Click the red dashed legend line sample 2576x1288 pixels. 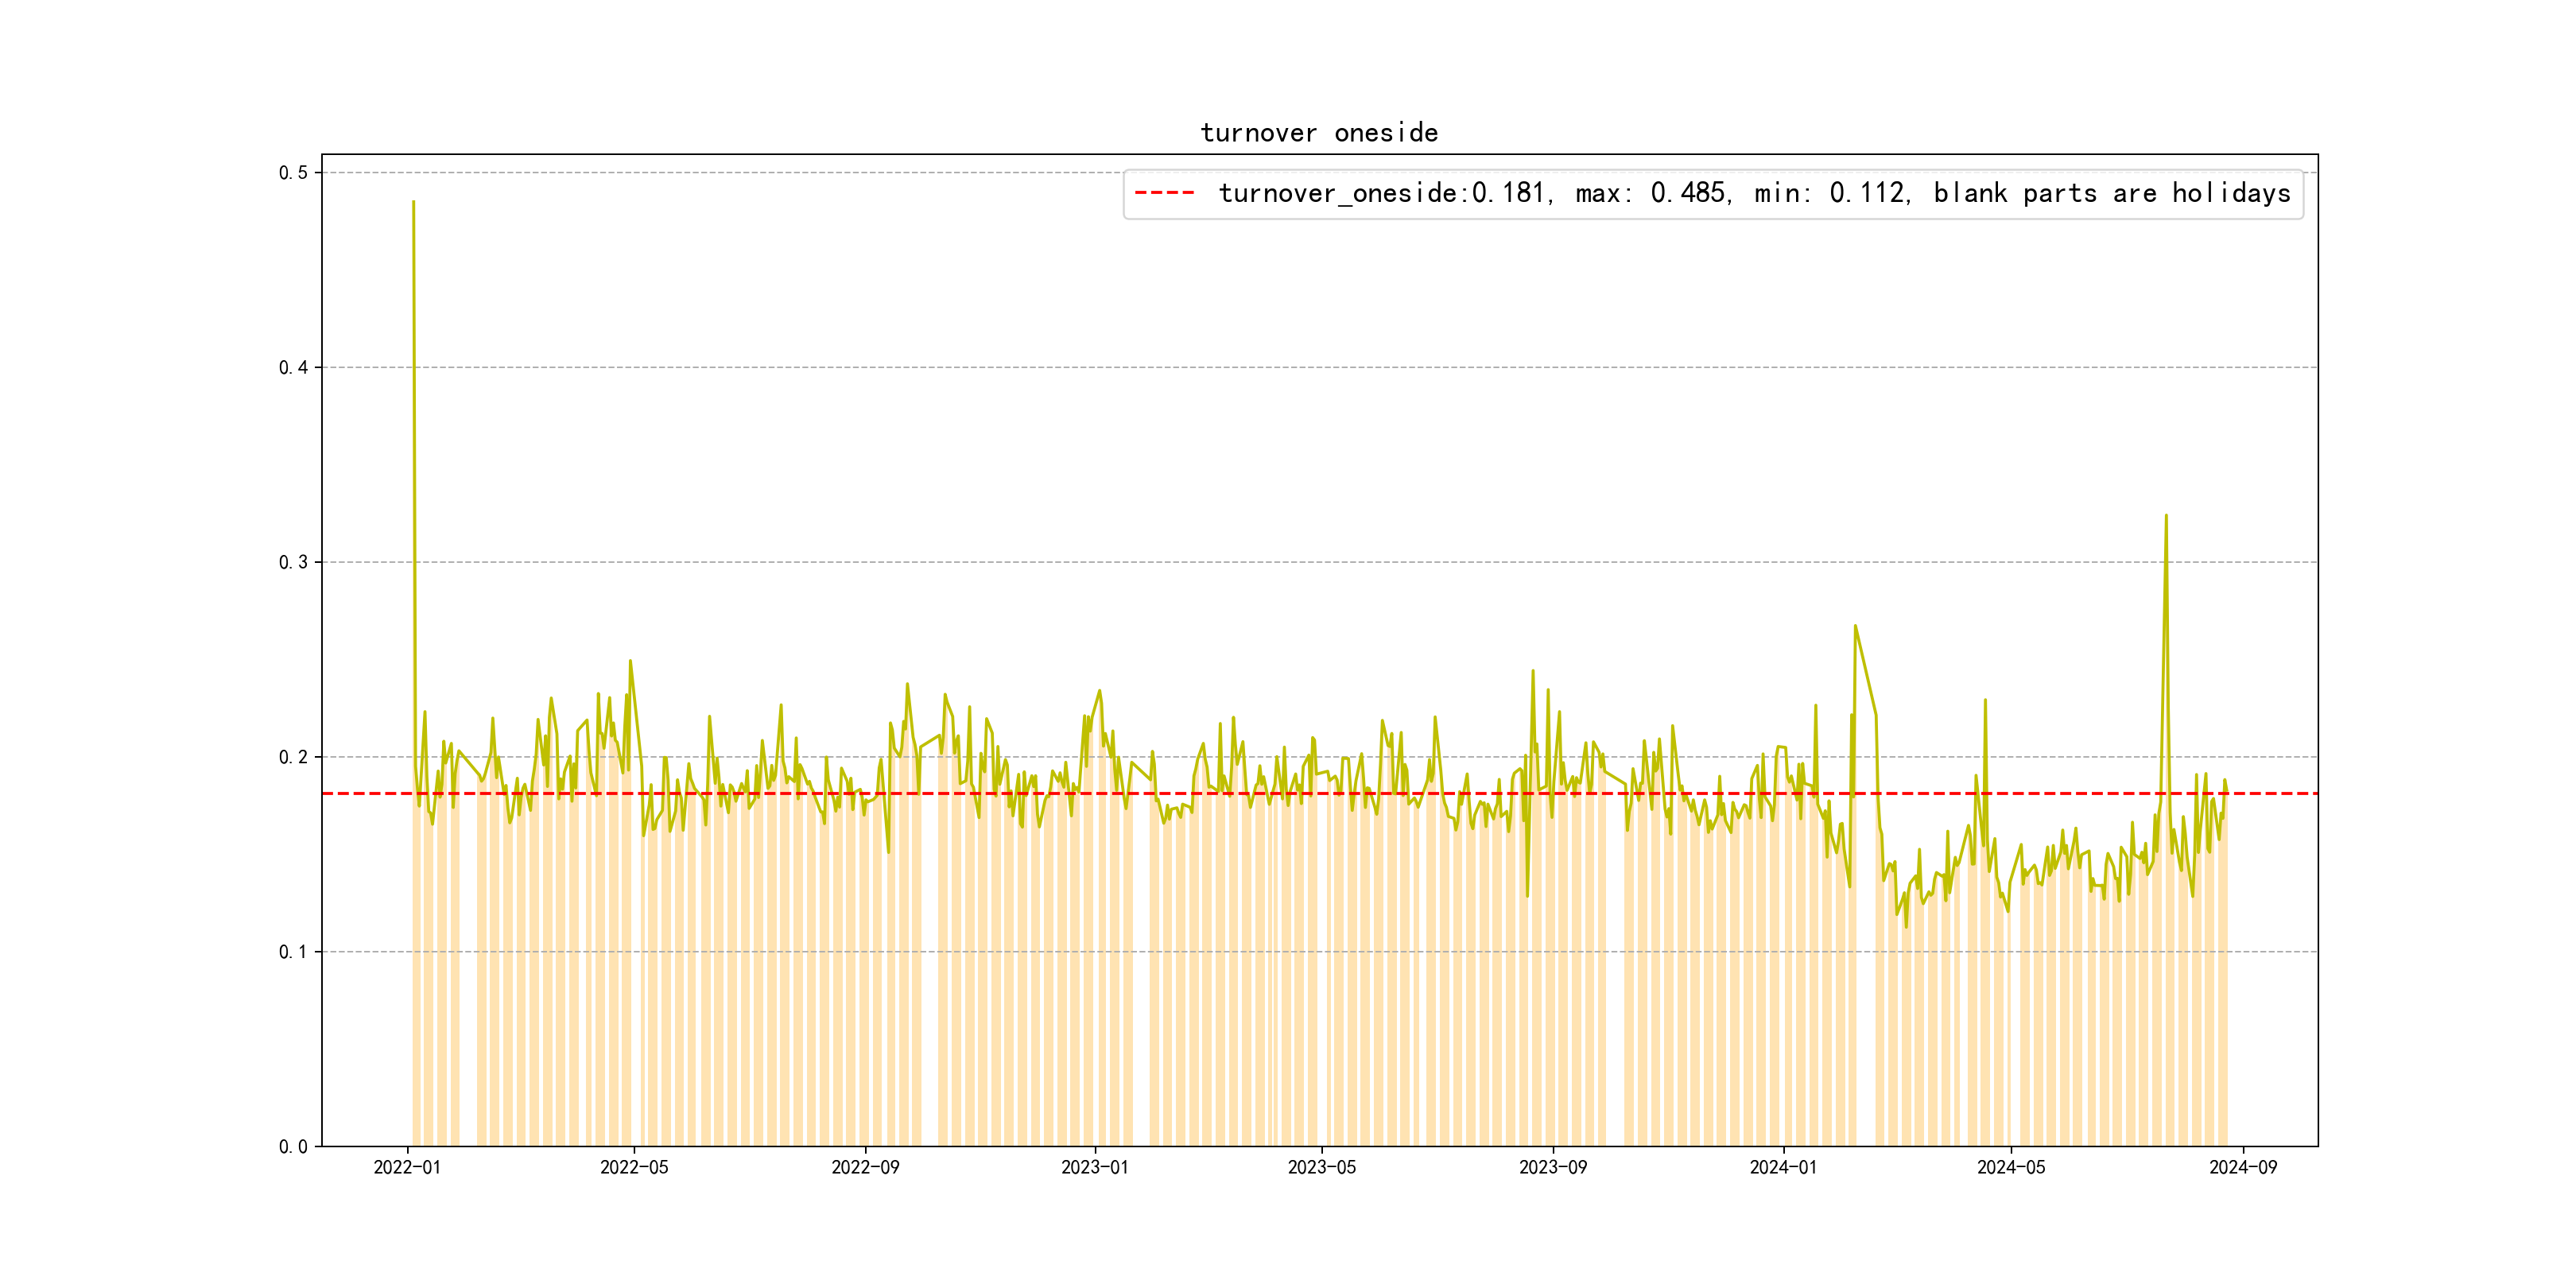[1164, 193]
